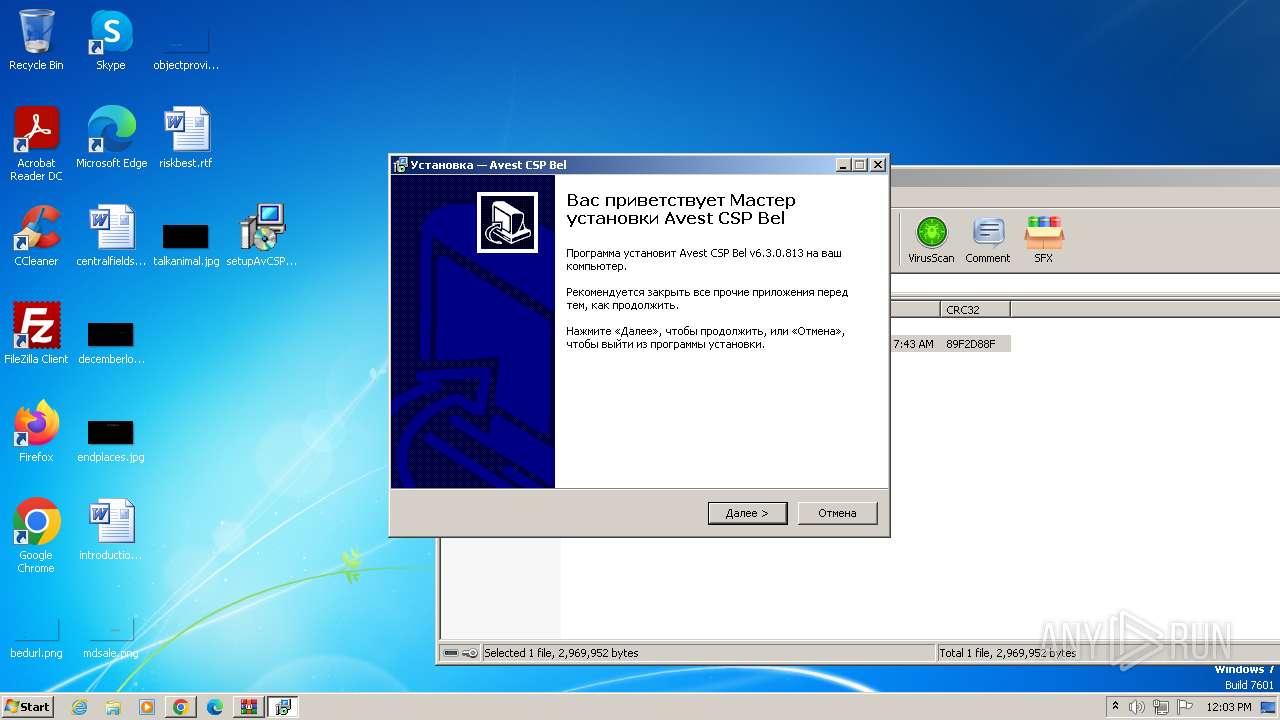Launch Chrome from the taskbar
This screenshot has height=720, width=1280.
pos(181,707)
